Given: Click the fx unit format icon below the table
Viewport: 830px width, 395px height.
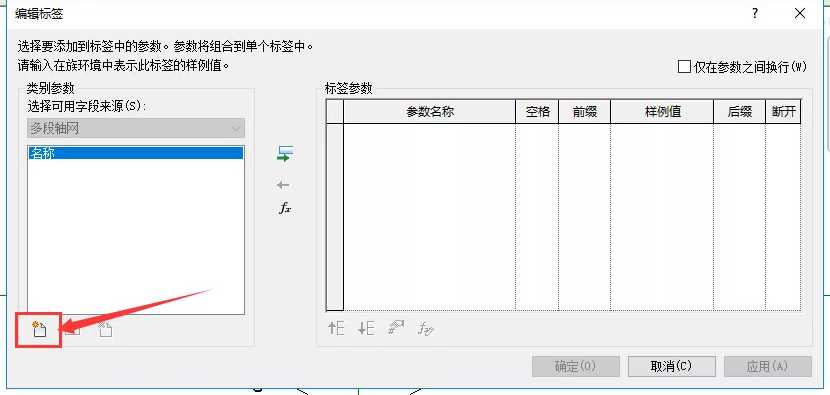Looking at the screenshot, I should (426, 329).
